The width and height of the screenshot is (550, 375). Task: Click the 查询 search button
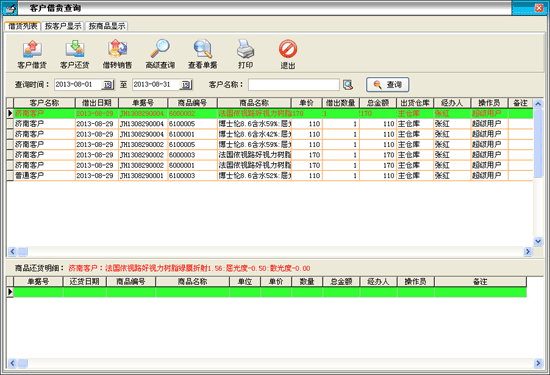388,85
